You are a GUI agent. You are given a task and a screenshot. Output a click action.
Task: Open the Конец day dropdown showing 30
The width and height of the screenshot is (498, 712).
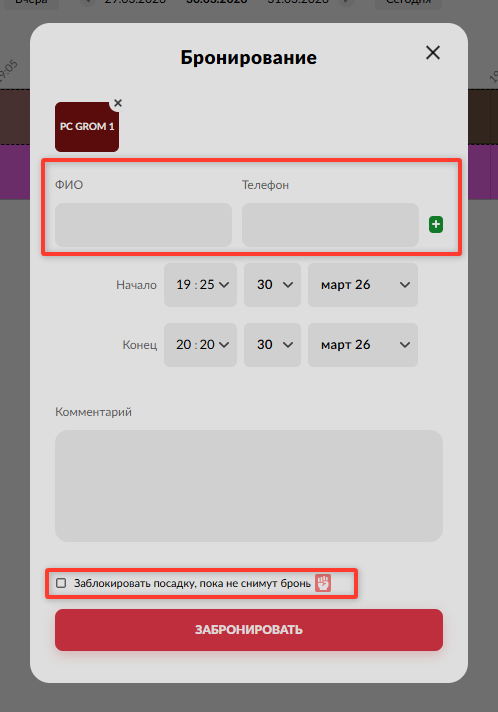[272, 345]
